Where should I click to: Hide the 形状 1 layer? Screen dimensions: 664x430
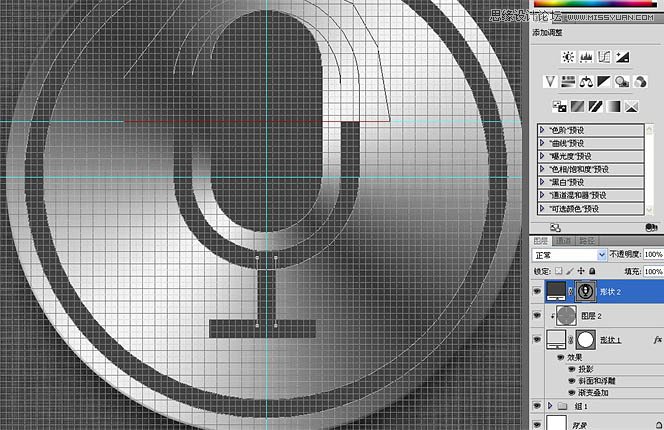[537, 340]
